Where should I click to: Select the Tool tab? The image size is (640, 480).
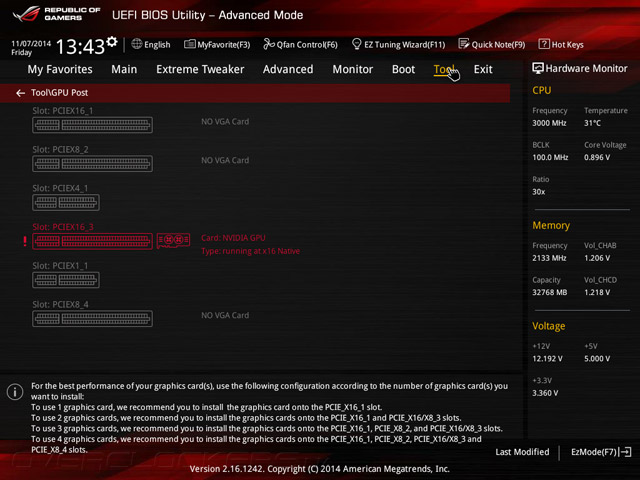[444, 69]
